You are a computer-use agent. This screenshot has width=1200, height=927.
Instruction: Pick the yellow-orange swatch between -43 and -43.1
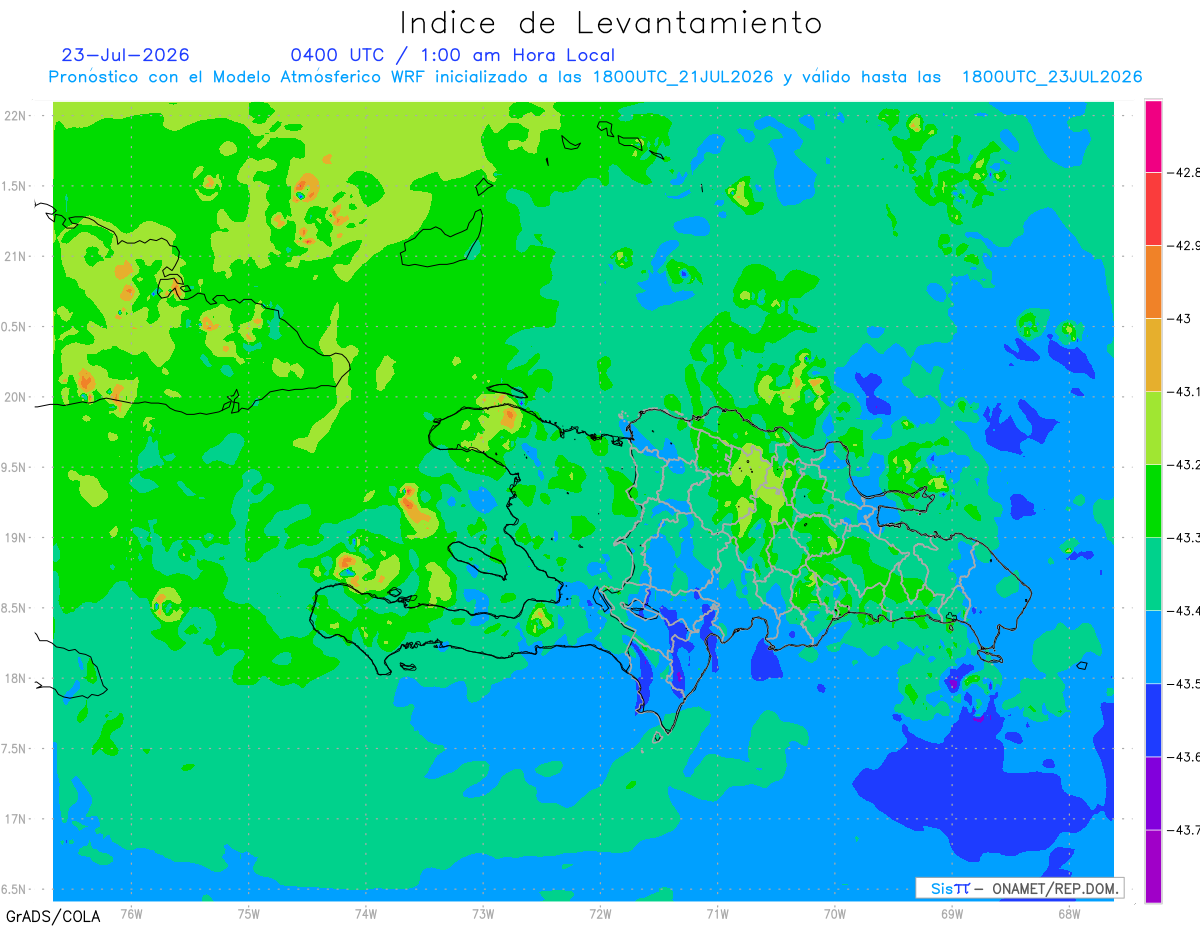[1153, 354]
